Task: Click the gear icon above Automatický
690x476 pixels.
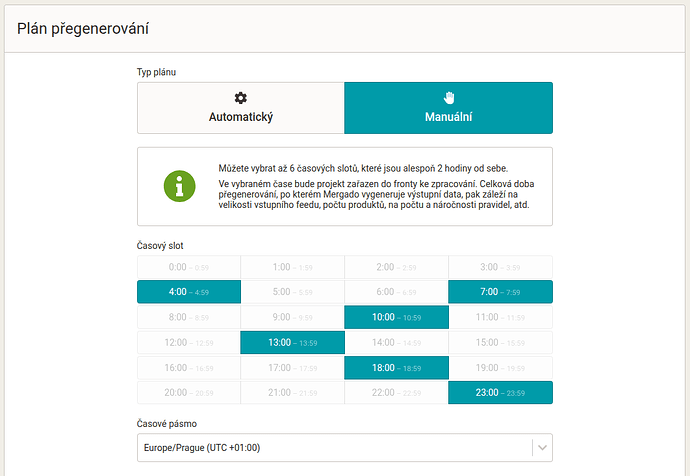Action: (x=240, y=98)
